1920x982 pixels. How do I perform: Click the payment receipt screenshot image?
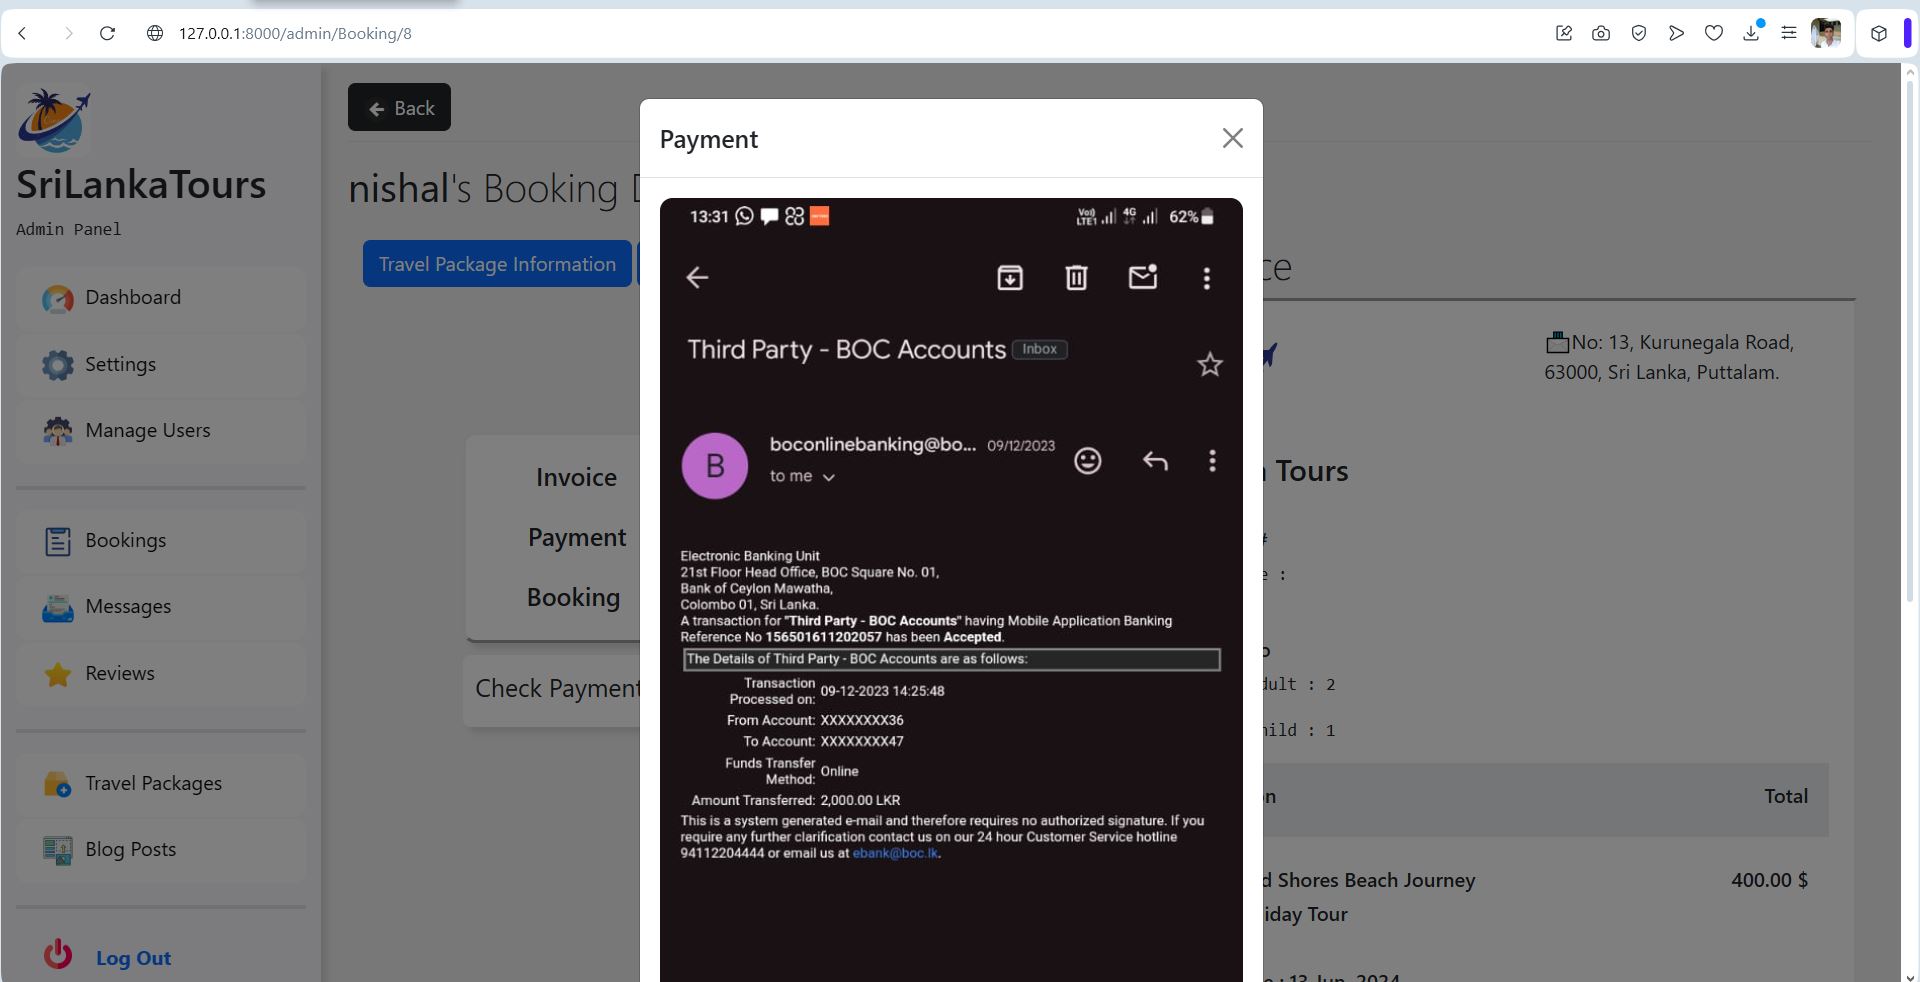coord(951,590)
